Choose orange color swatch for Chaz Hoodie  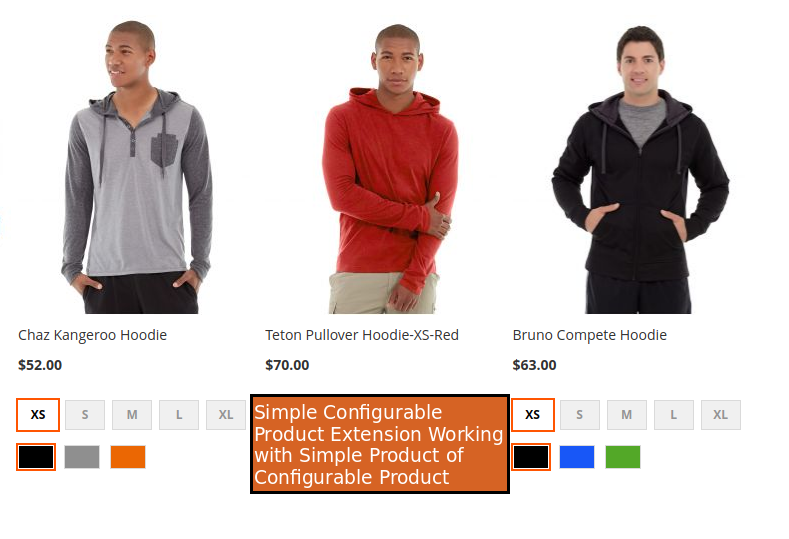tap(128, 457)
